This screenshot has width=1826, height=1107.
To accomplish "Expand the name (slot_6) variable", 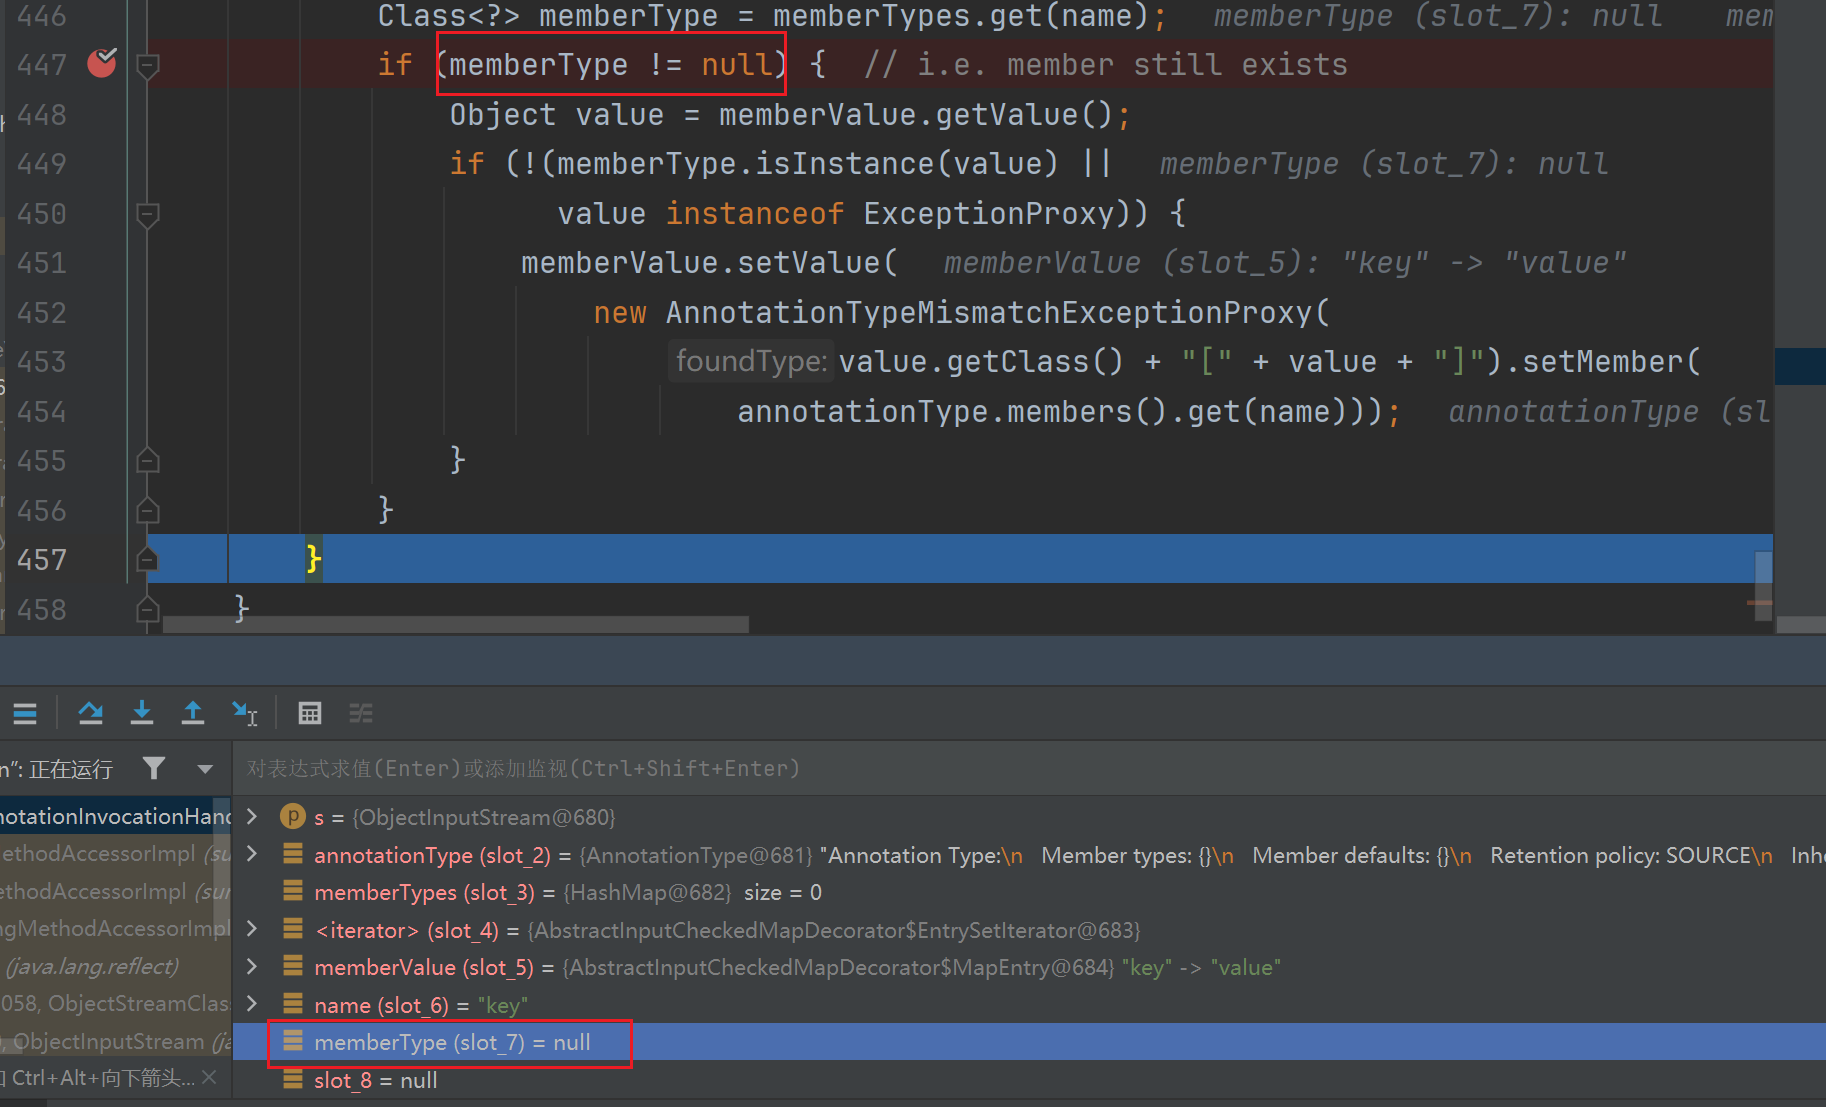I will pos(253,1004).
